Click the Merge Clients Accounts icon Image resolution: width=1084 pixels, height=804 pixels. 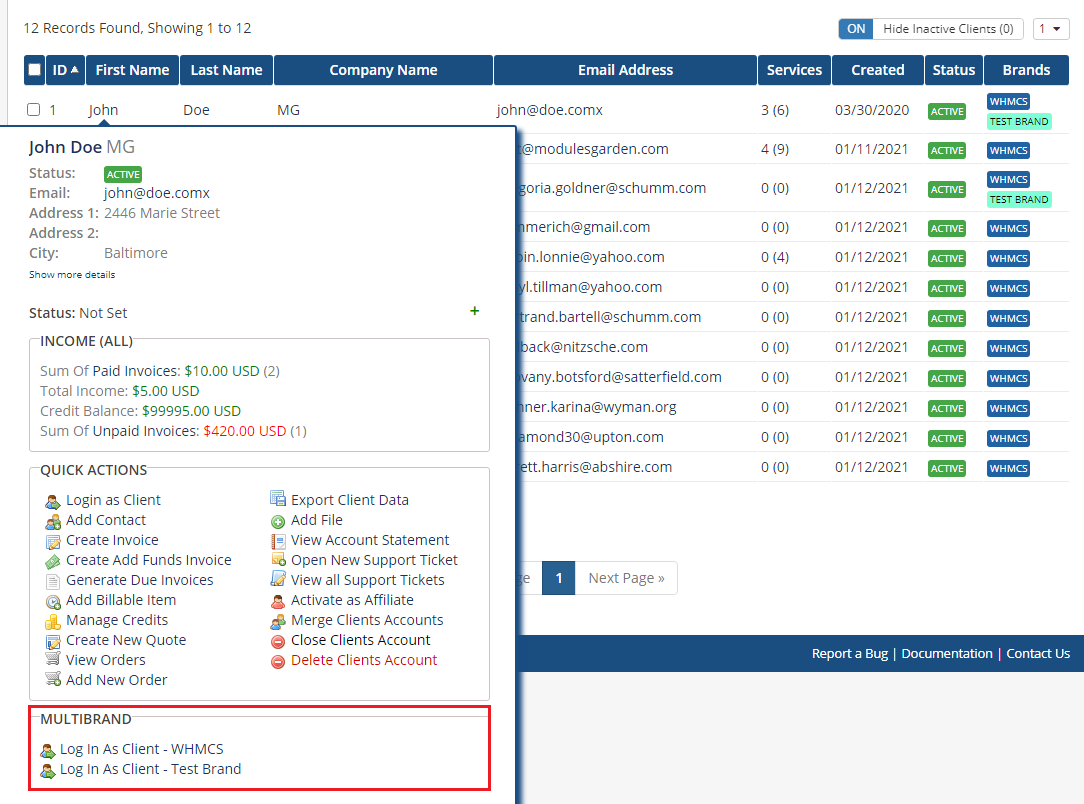pos(278,621)
